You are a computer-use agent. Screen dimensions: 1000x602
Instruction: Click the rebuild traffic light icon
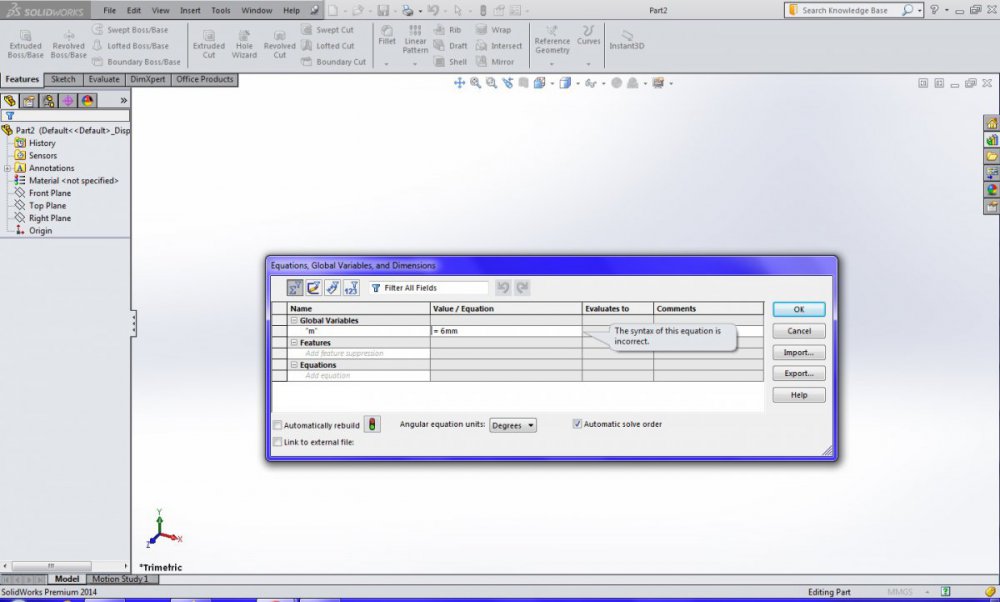click(372, 425)
